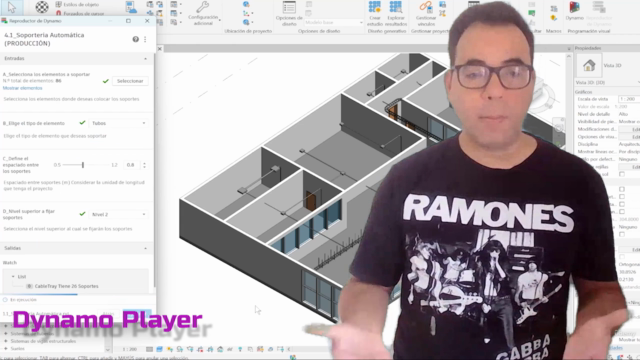Collapse the List node in Watch output
Viewport: 640px width, 360px height.
tap(13, 277)
